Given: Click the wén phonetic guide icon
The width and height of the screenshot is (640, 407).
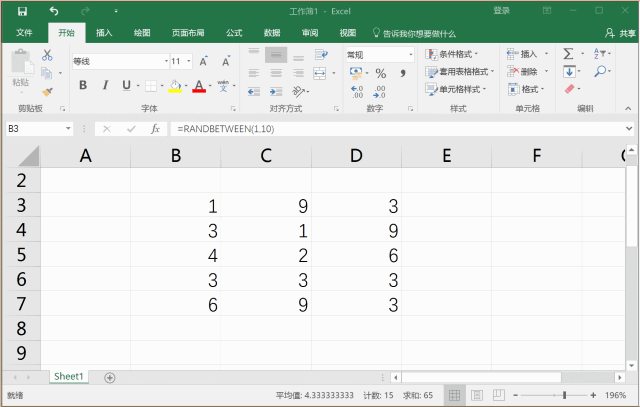Looking at the screenshot, I should click(223, 85).
